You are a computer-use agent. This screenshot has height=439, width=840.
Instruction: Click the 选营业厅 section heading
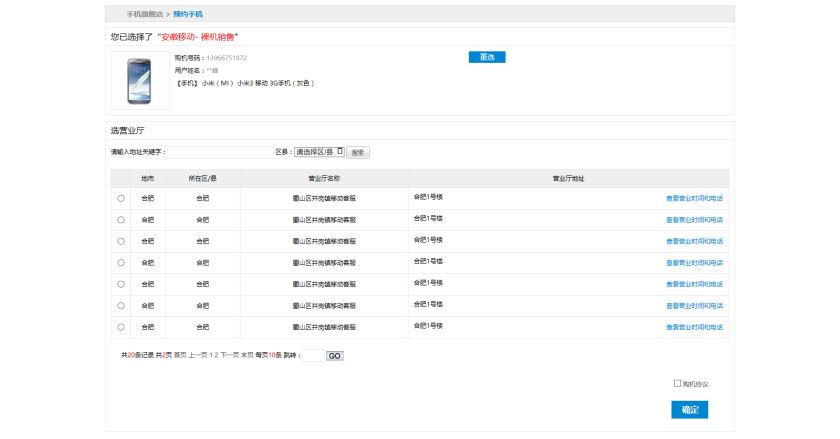click(x=128, y=130)
